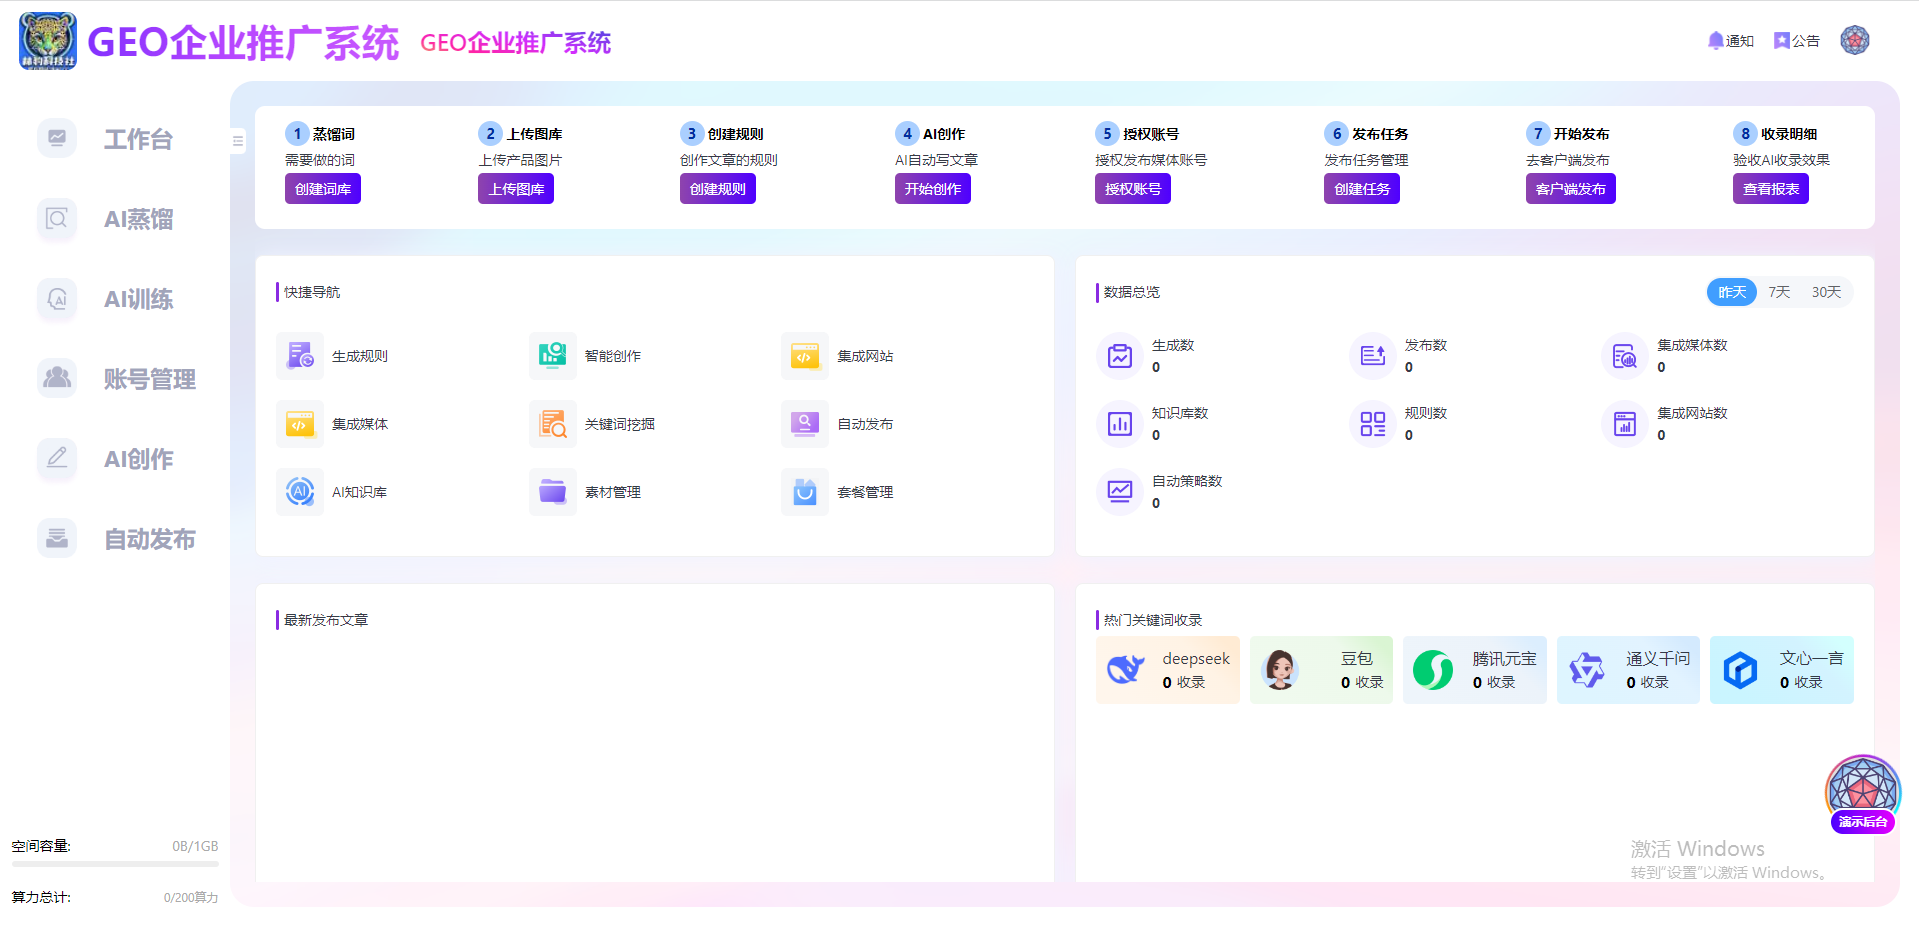Open the 公告 announcements panel

[1796, 40]
